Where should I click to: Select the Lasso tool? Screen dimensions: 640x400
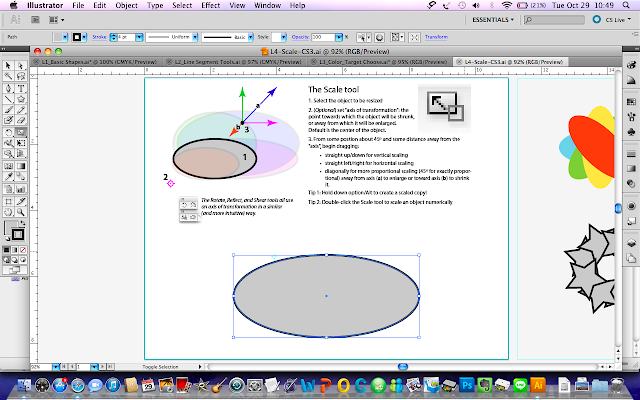tap(21, 76)
